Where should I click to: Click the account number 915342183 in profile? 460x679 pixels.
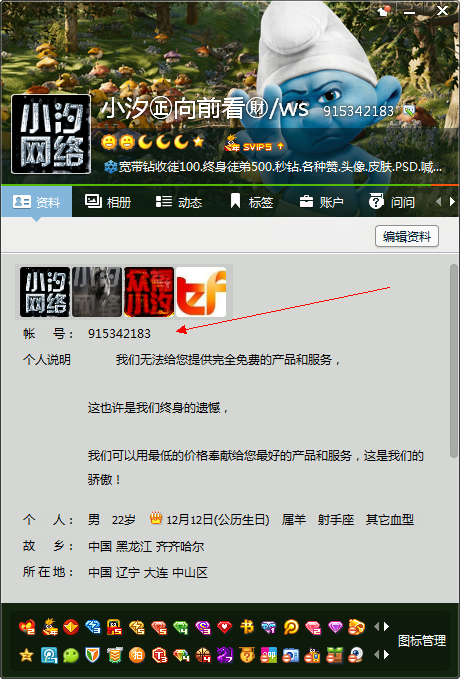[x=120, y=334]
